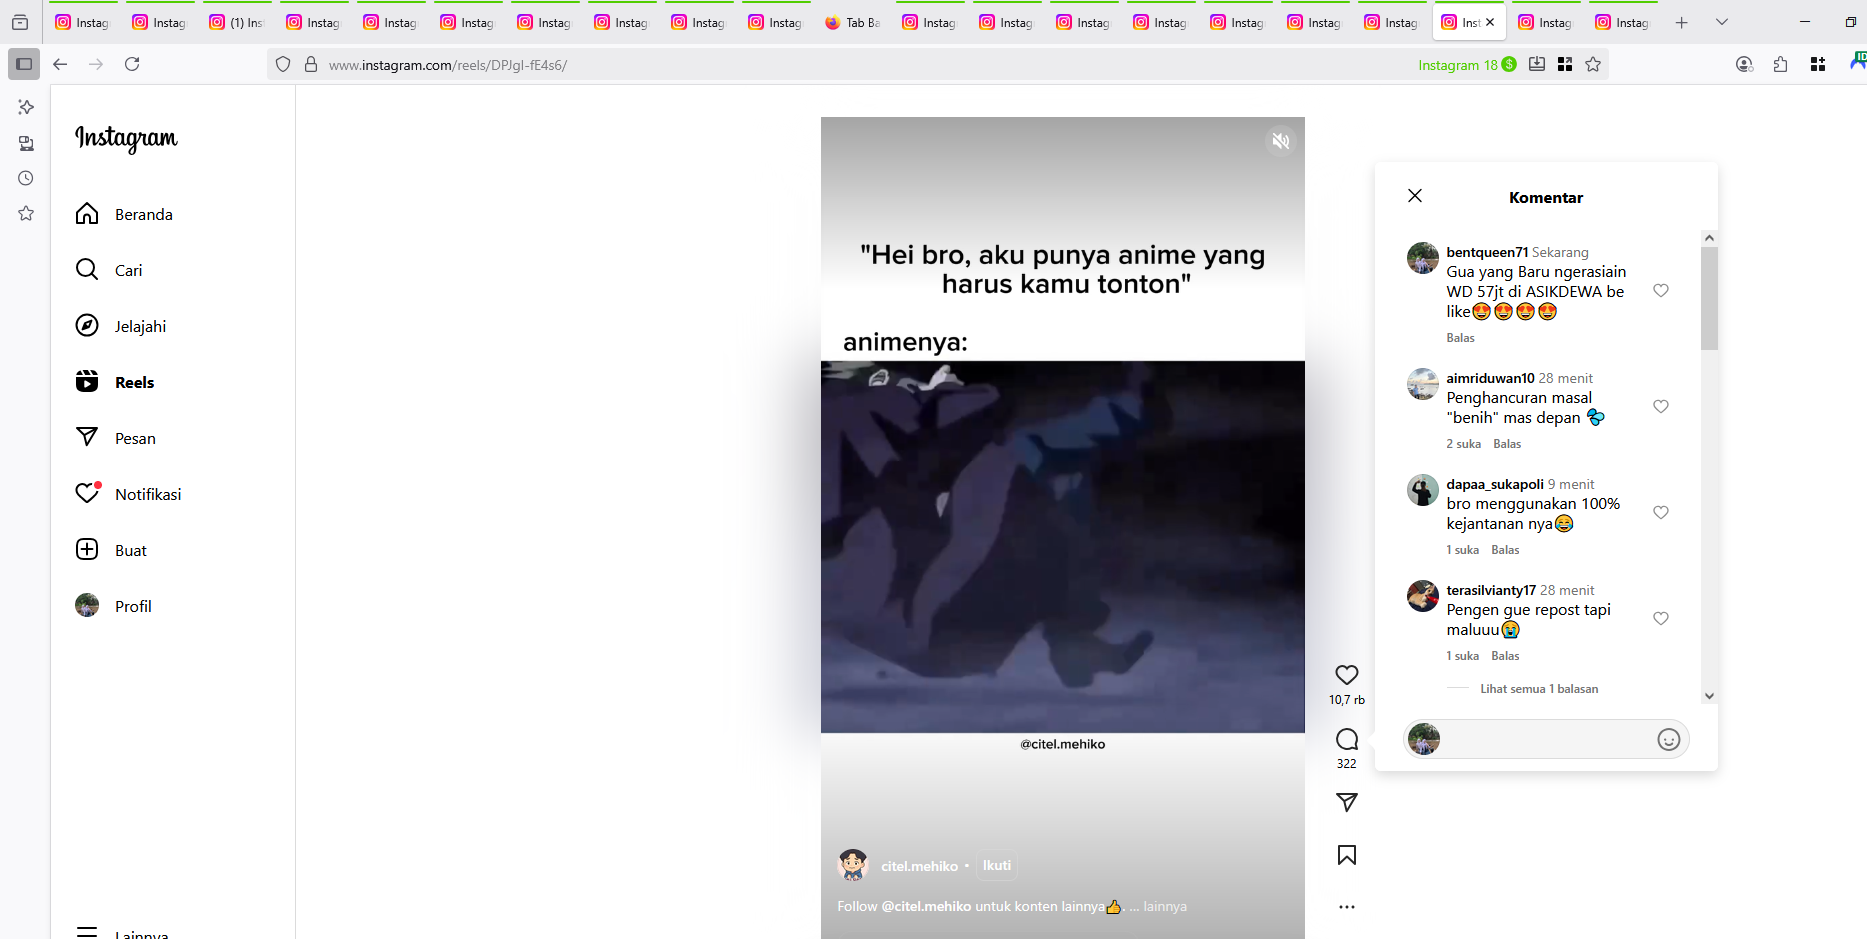The height and width of the screenshot is (939, 1867).
Task: Go to Beranda home page
Action: 124,214
